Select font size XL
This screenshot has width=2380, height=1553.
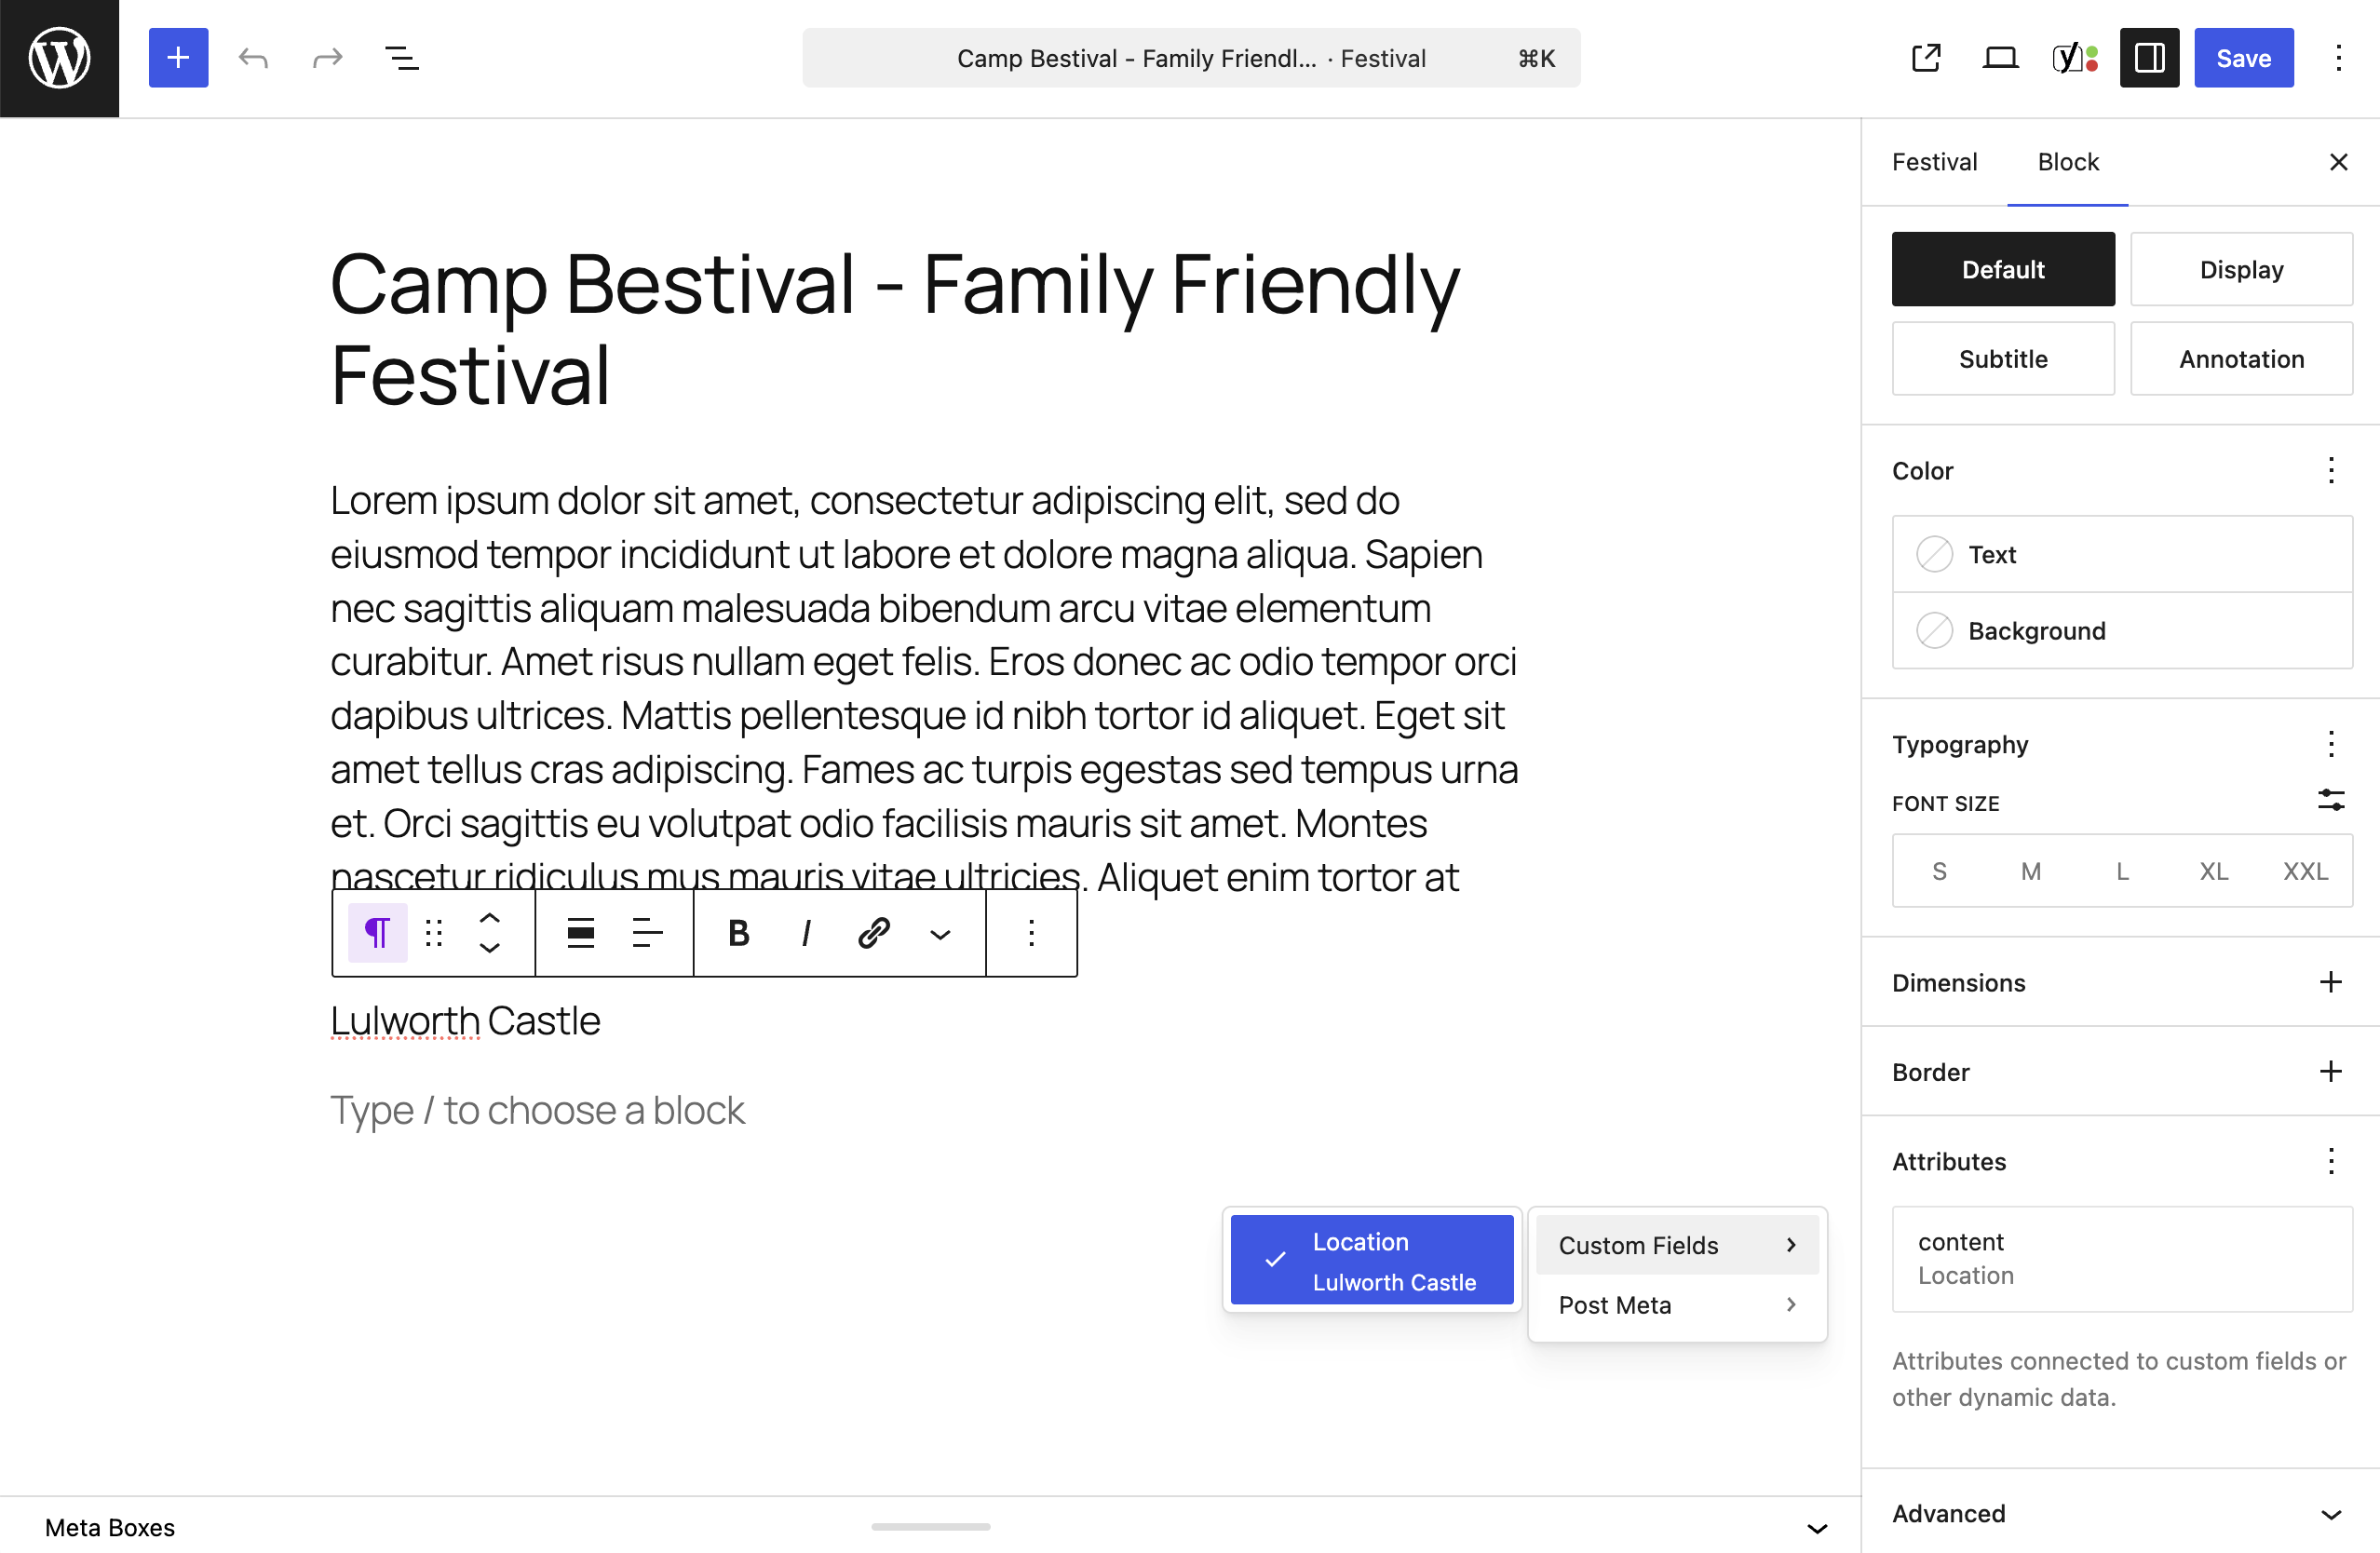pos(2213,871)
